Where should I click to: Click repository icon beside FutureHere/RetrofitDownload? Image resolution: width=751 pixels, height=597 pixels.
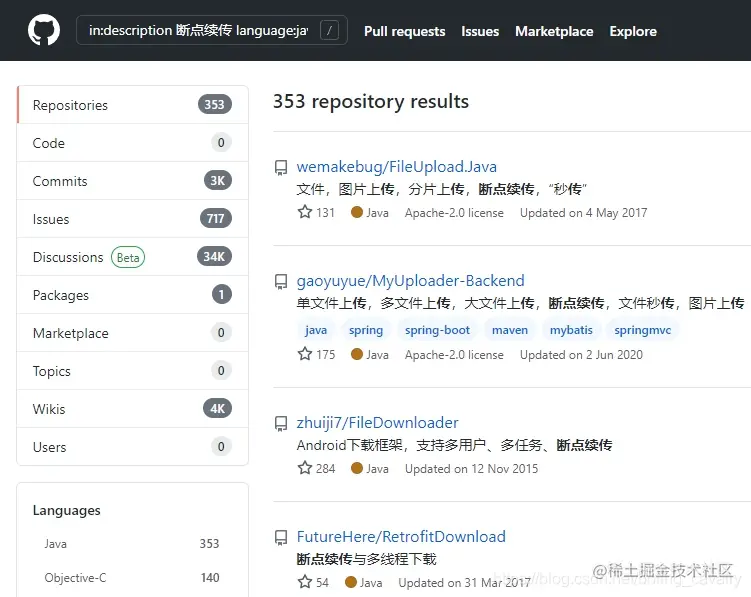281,538
